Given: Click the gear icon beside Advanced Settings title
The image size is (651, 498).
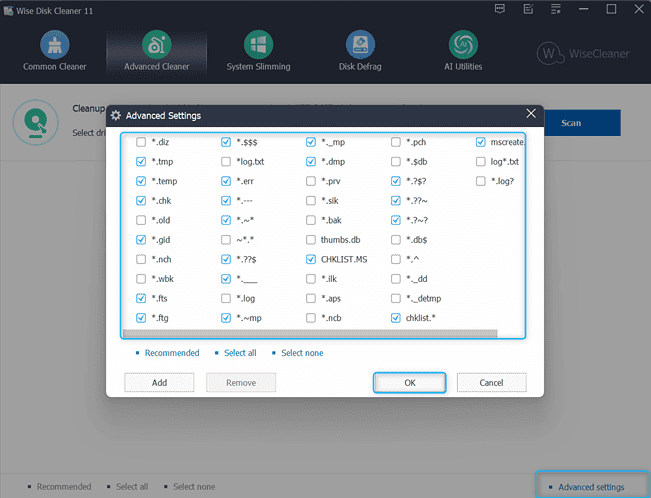Looking at the screenshot, I should tap(116, 115).
